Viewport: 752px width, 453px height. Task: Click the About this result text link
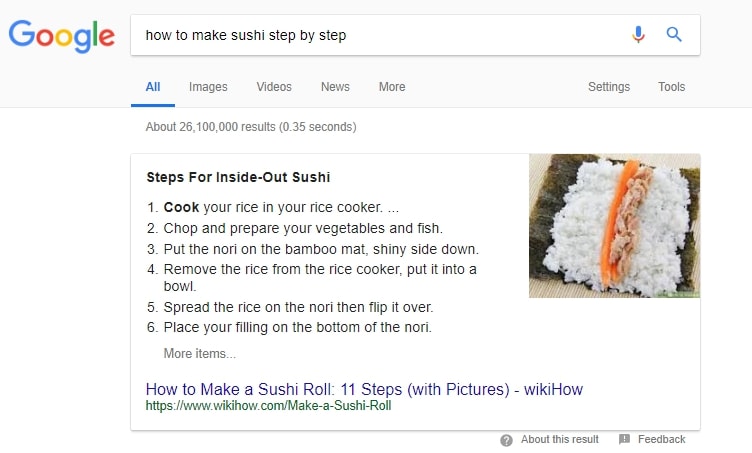(x=560, y=439)
